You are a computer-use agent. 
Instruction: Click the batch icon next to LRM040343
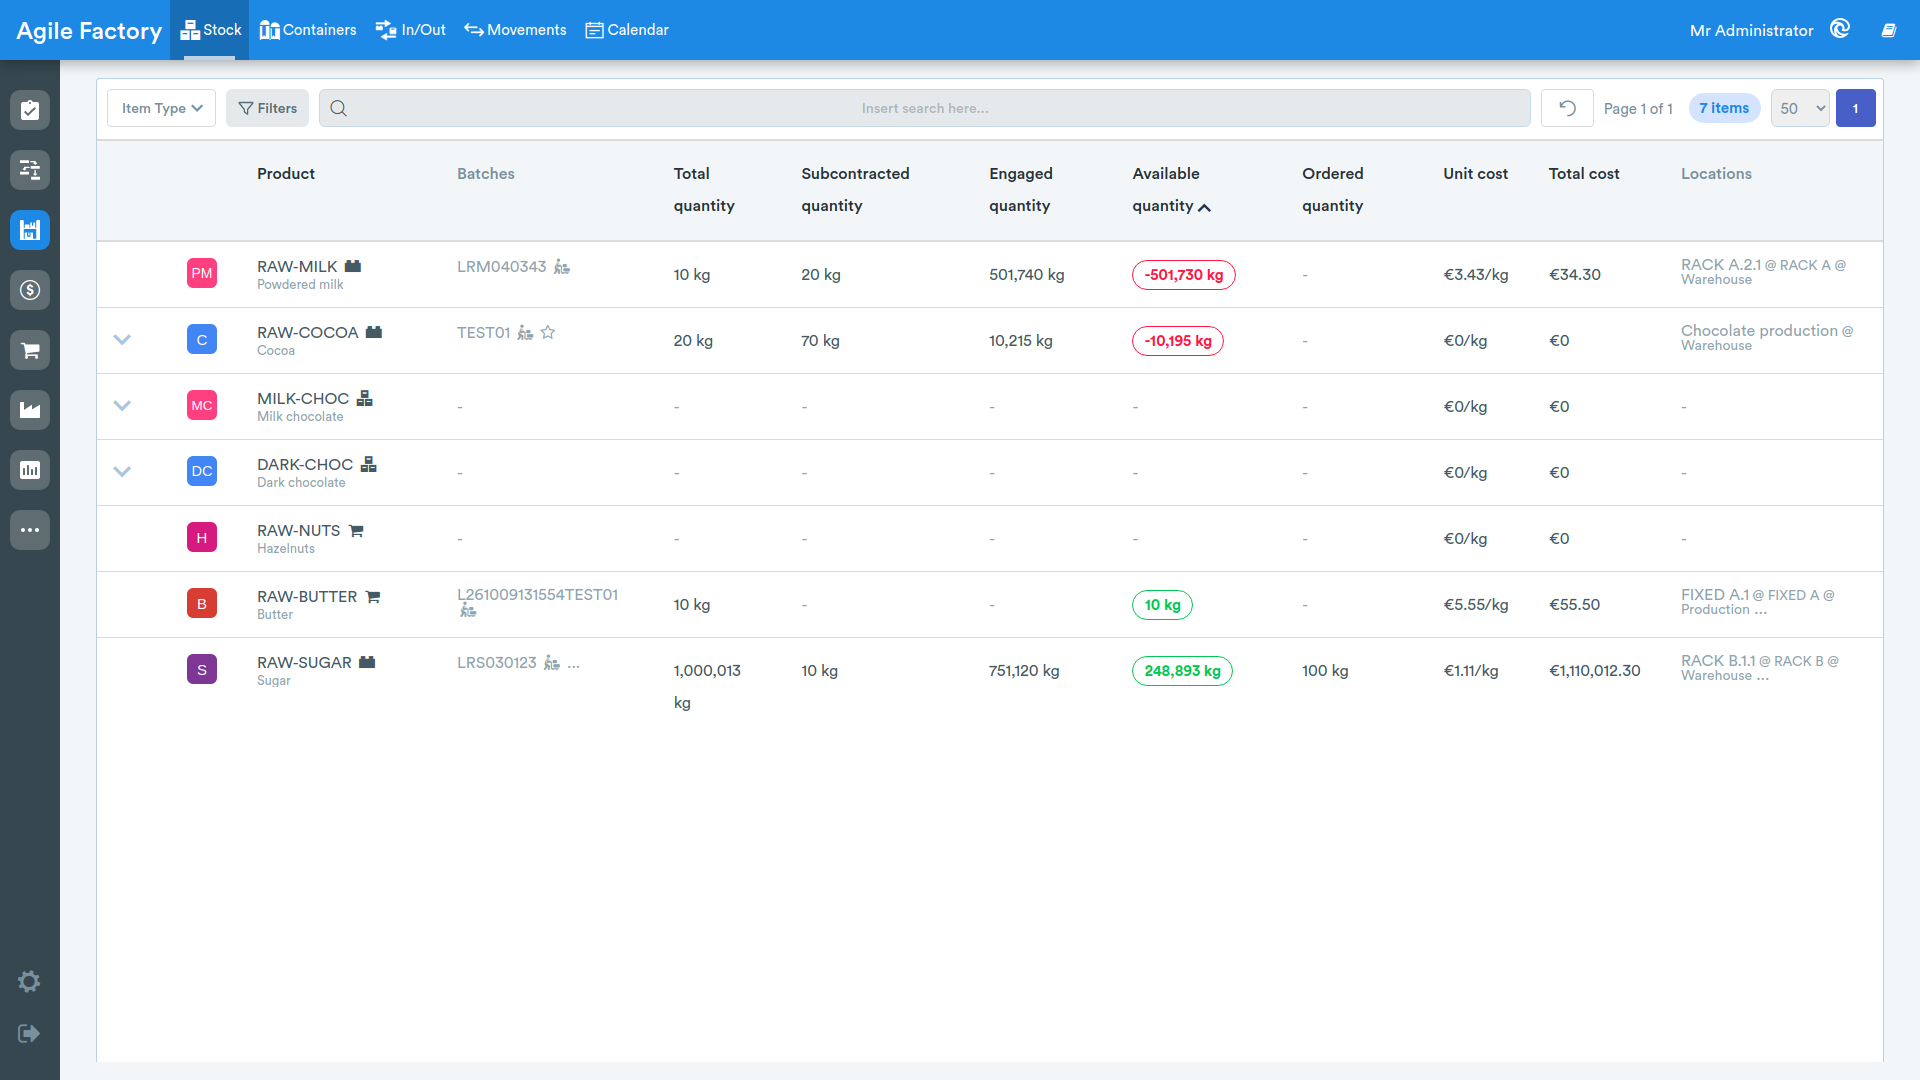[x=562, y=267]
